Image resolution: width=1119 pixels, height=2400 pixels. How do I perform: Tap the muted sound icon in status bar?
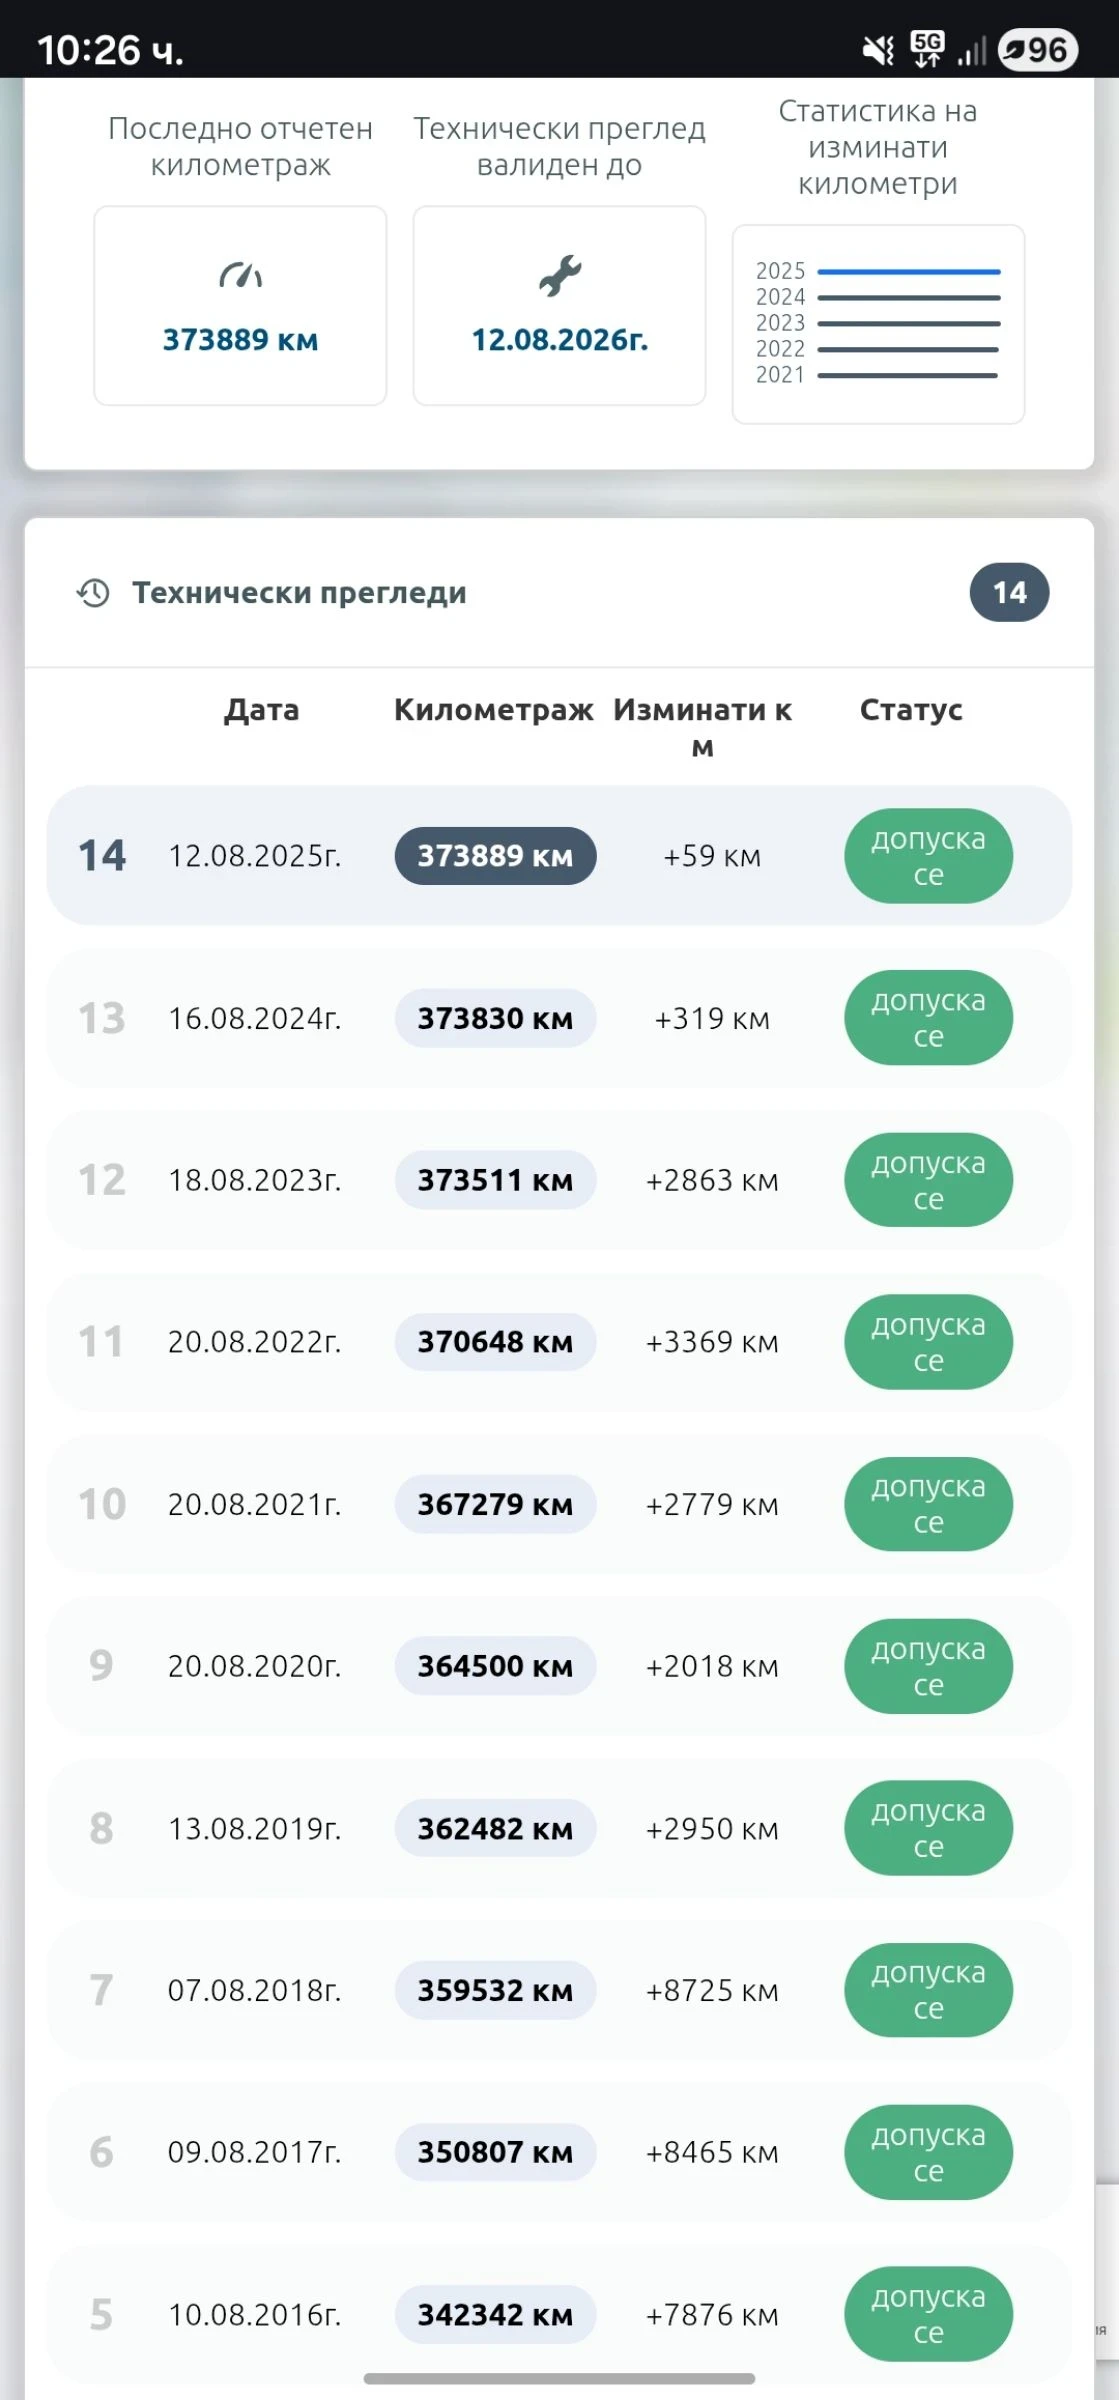pyautogui.click(x=878, y=50)
